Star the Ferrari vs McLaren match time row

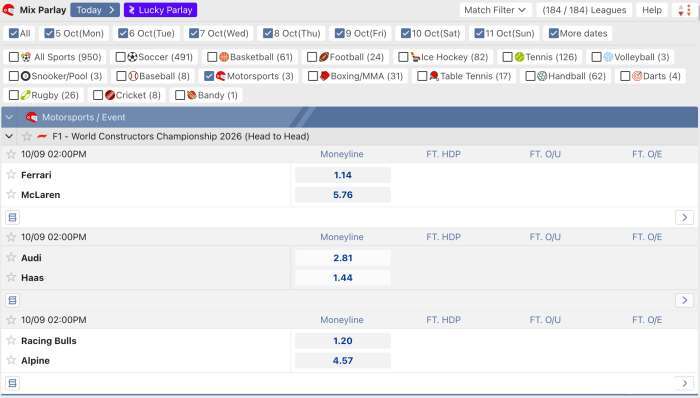point(11,154)
